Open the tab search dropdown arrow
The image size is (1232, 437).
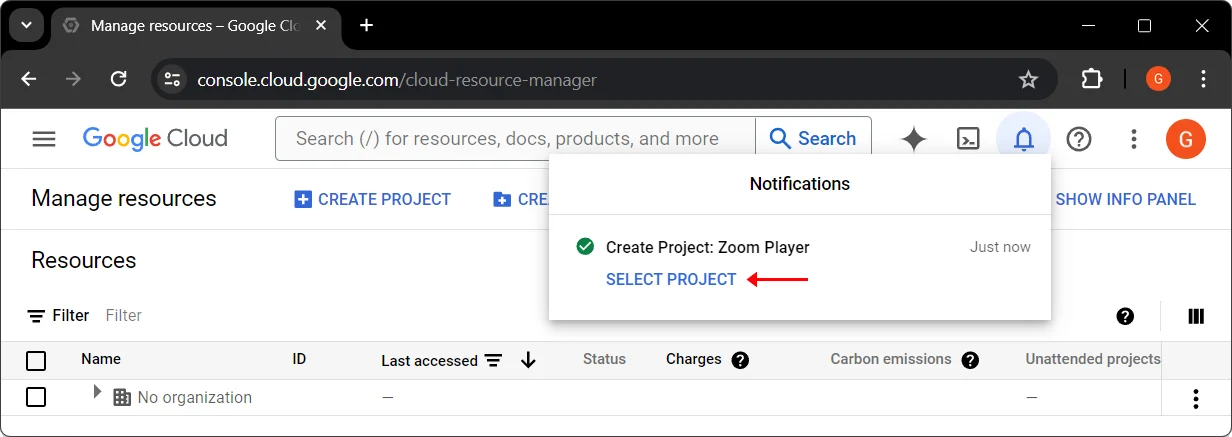point(26,25)
